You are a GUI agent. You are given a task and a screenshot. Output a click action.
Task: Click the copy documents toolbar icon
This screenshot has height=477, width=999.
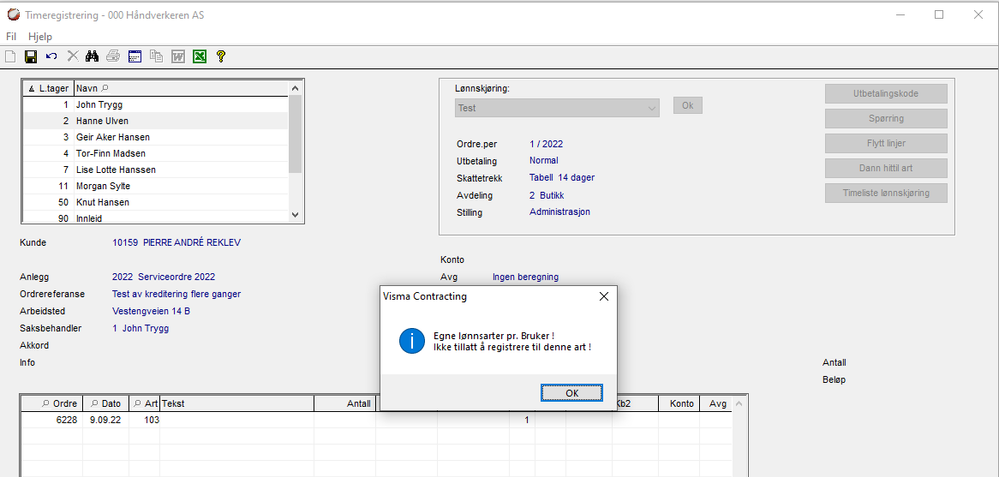coord(156,56)
